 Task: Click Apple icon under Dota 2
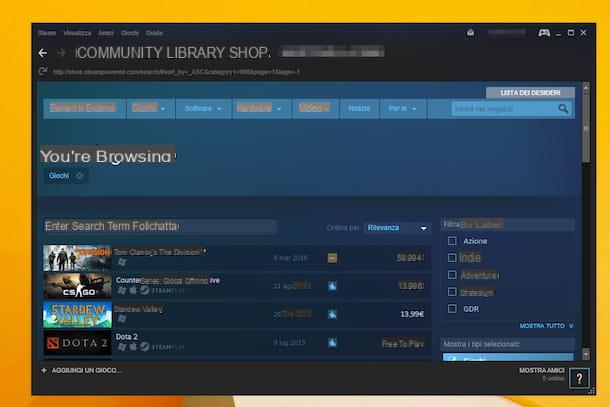pyautogui.click(x=133, y=347)
